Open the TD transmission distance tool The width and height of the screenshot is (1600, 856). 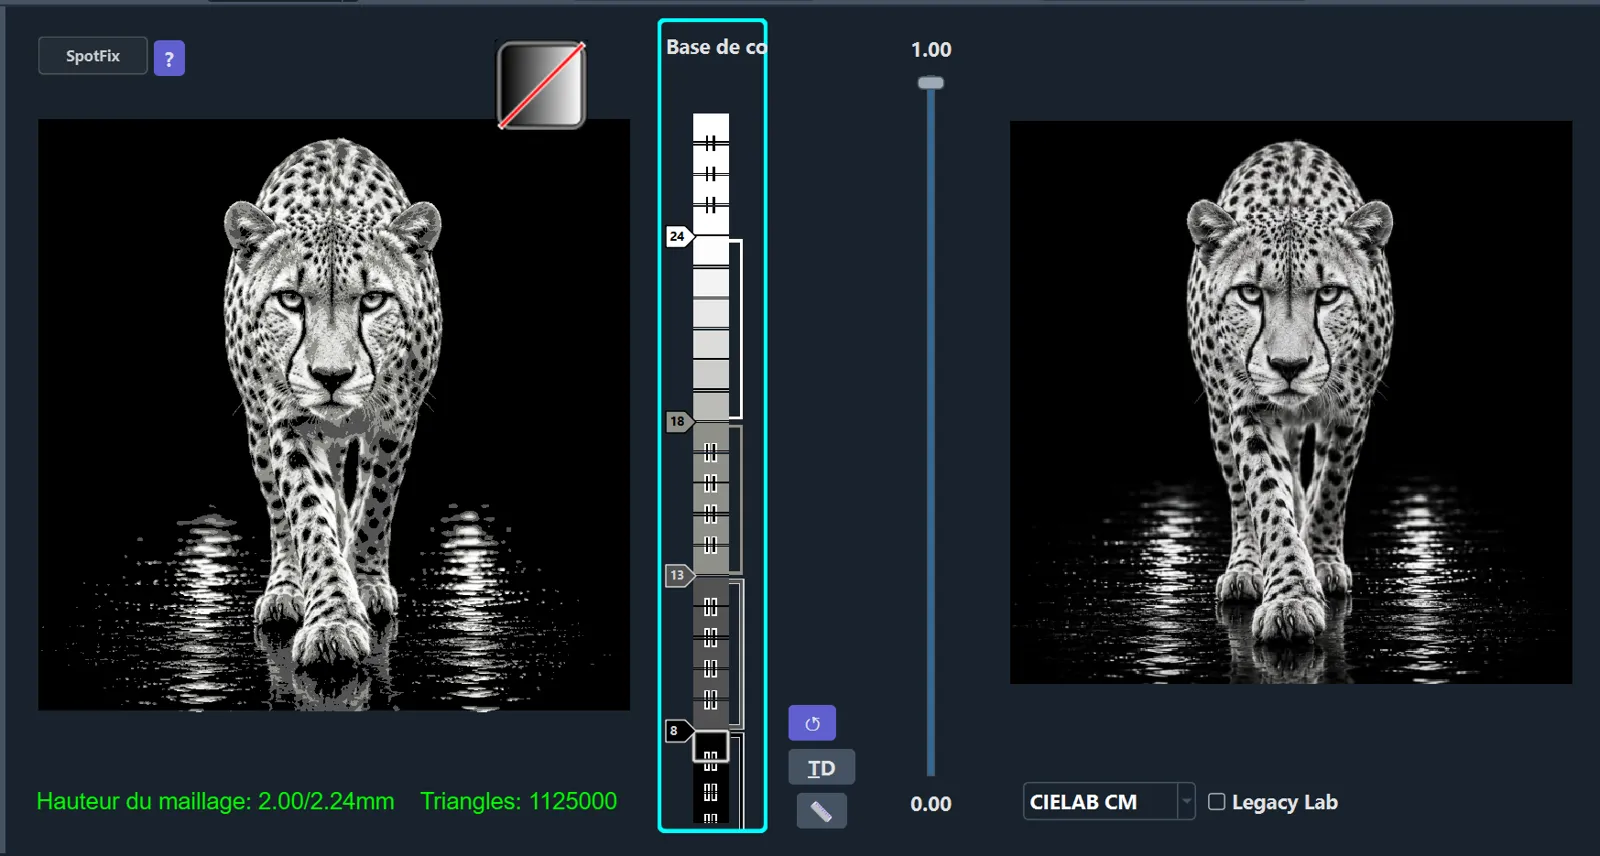pyautogui.click(x=821, y=768)
